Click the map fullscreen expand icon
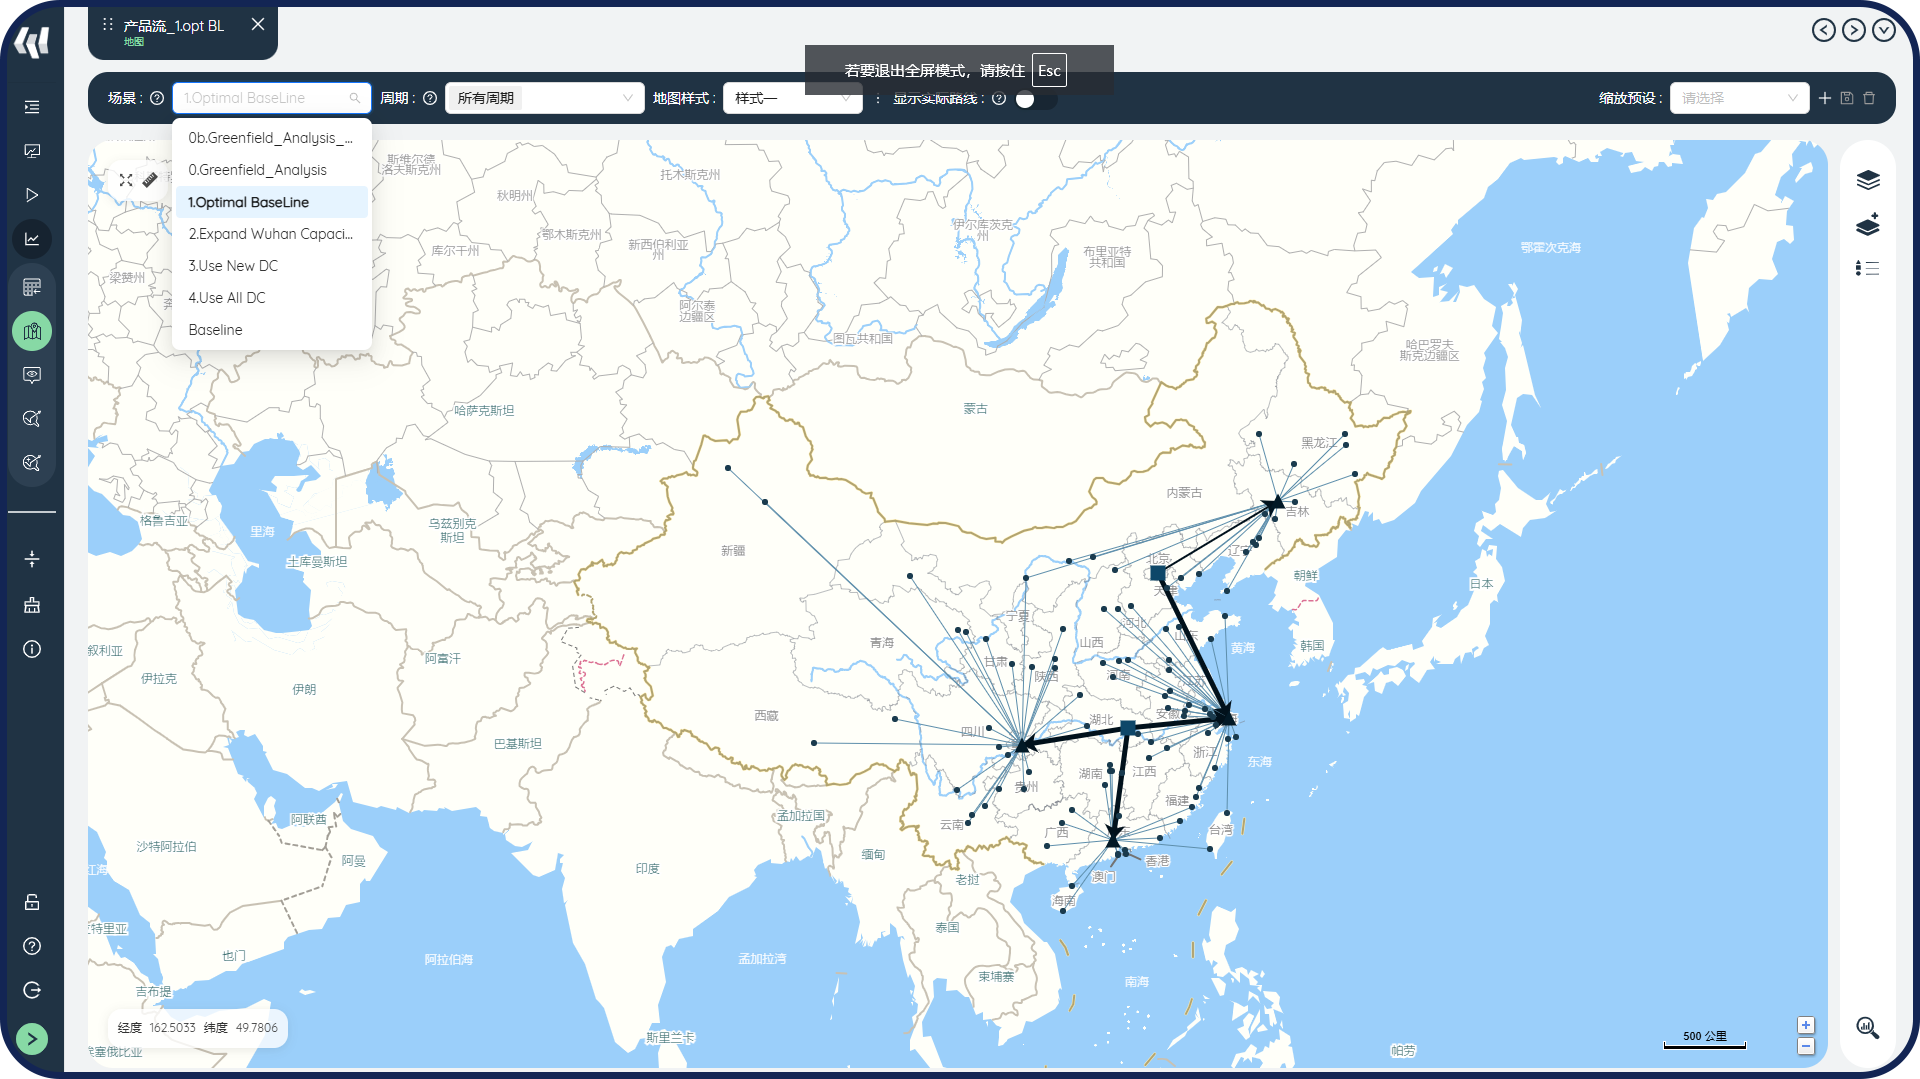The width and height of the screenshot is (1920, 1079). 126,180
